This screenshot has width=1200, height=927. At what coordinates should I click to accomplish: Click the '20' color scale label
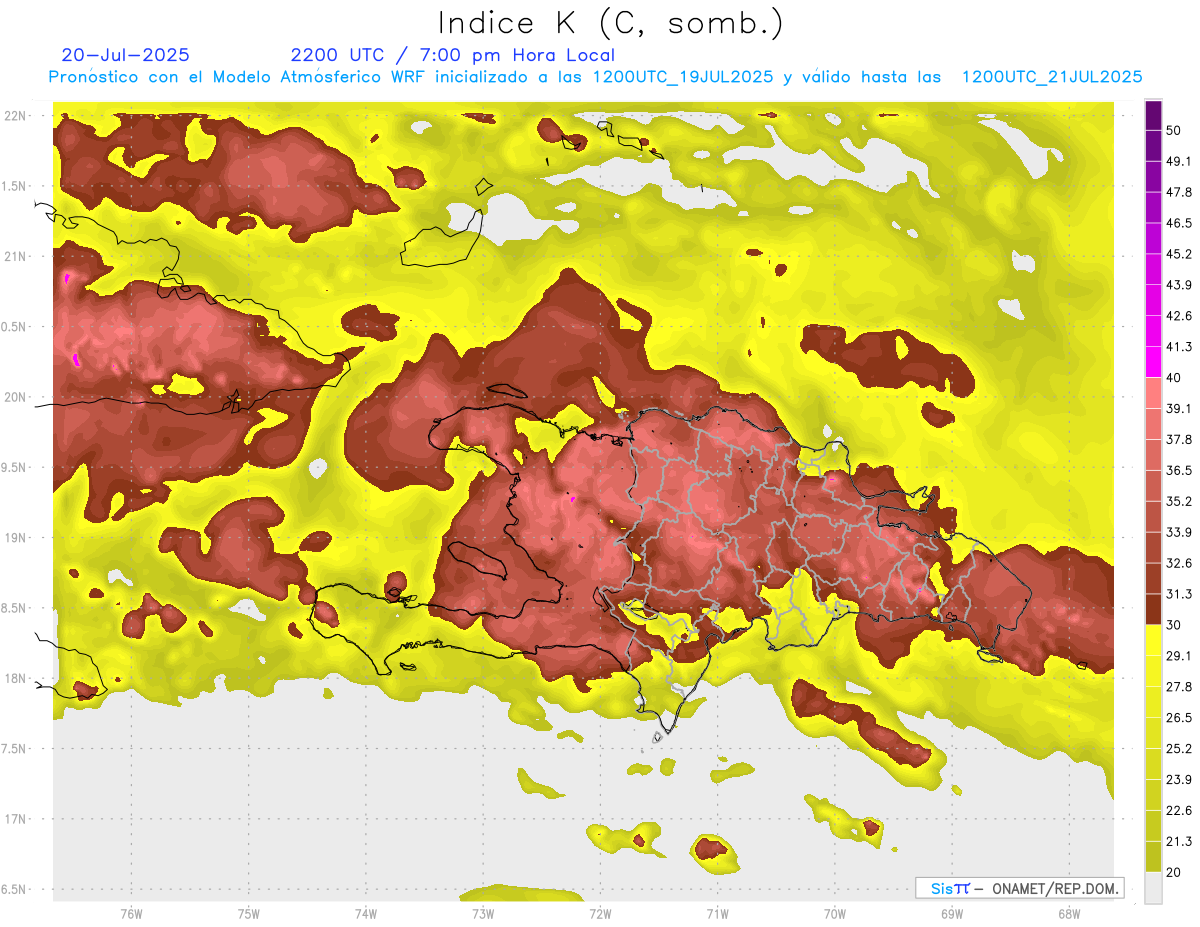click(1174, 872)
